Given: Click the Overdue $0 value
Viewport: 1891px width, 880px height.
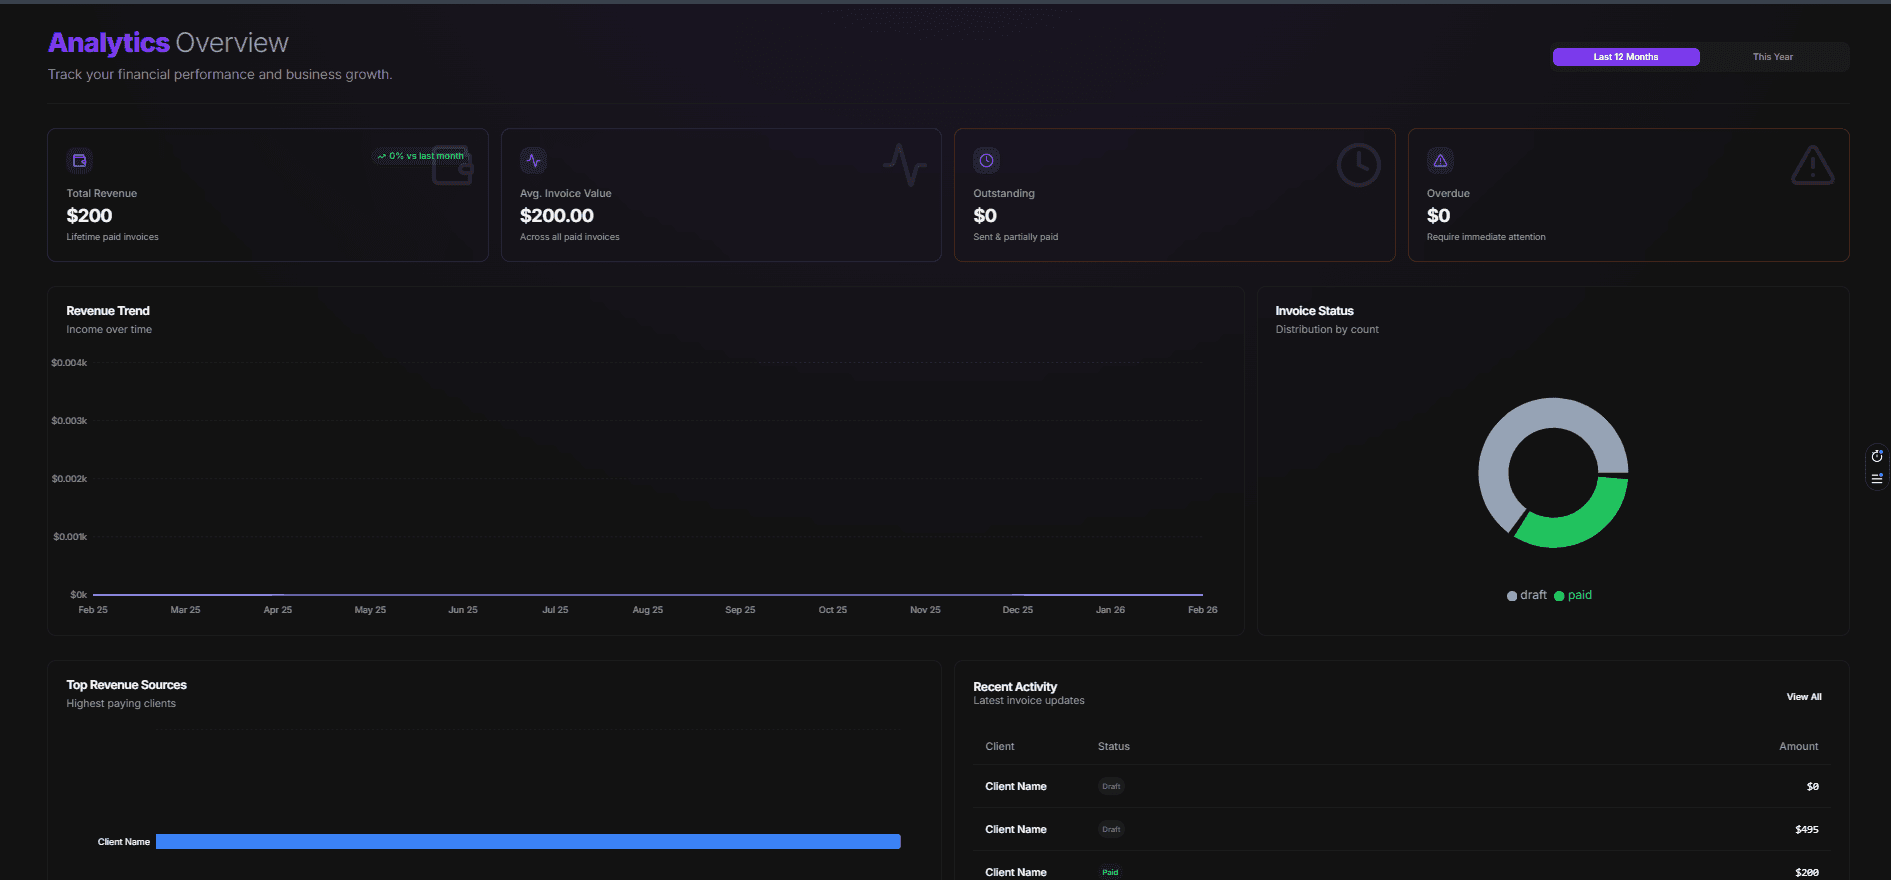Looking at the screenshot, I should click(x=1438, y=216).
